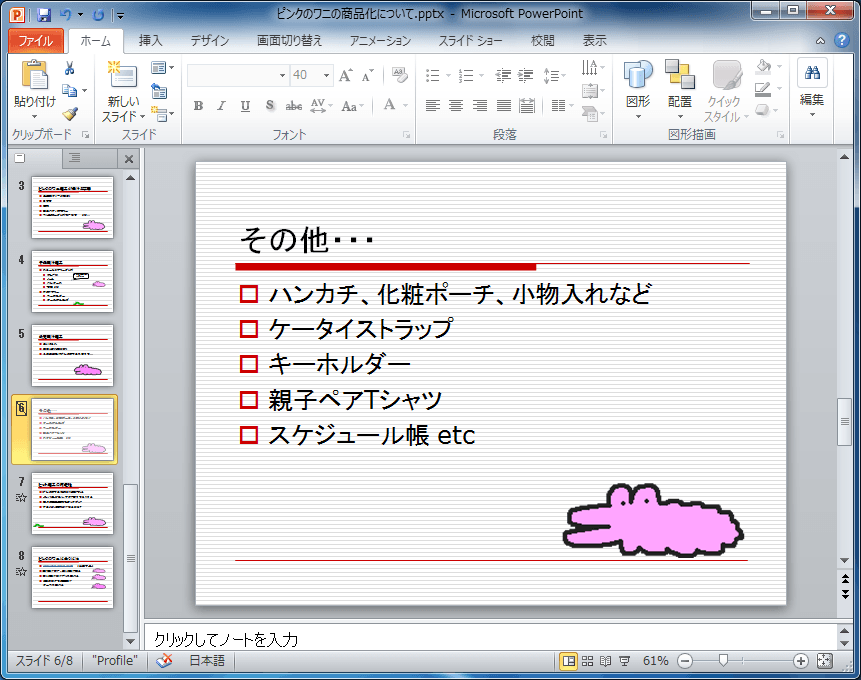This screenshot has height=680, width=861.
Task: Click the 日本語 language status button
Action: (207, 661)
